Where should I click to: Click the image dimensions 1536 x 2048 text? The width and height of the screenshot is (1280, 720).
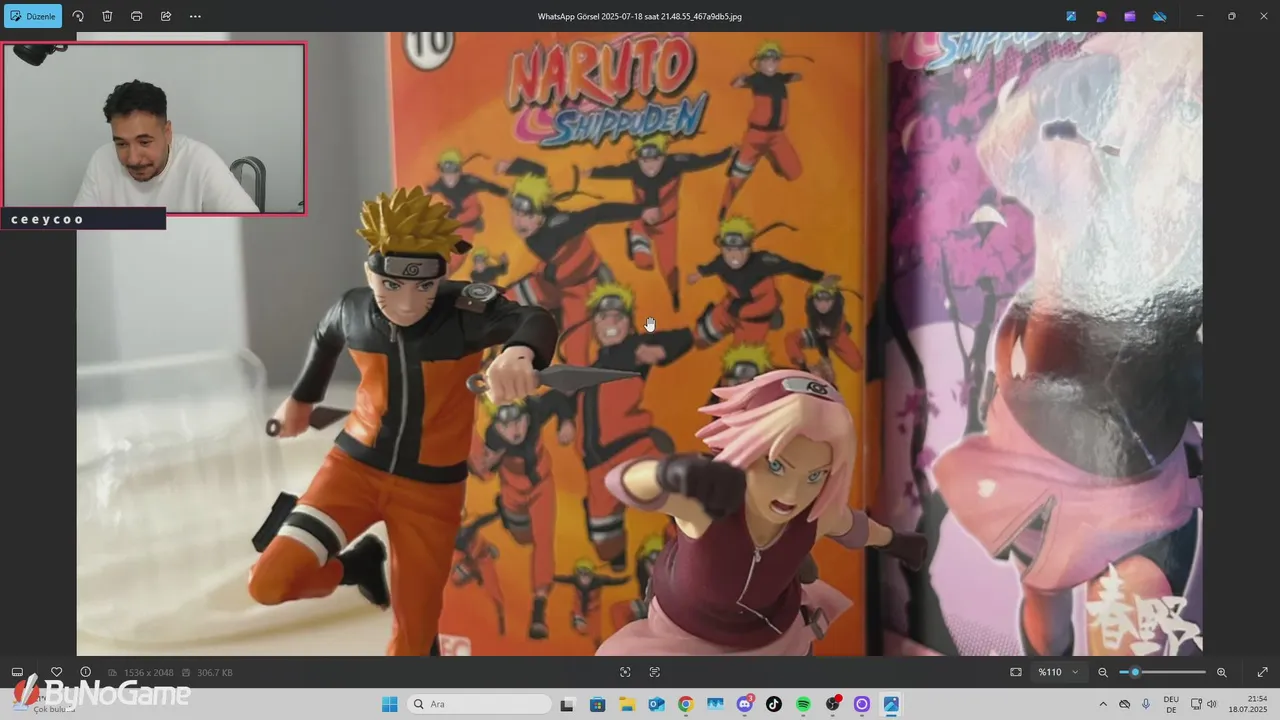coord(148,673)
